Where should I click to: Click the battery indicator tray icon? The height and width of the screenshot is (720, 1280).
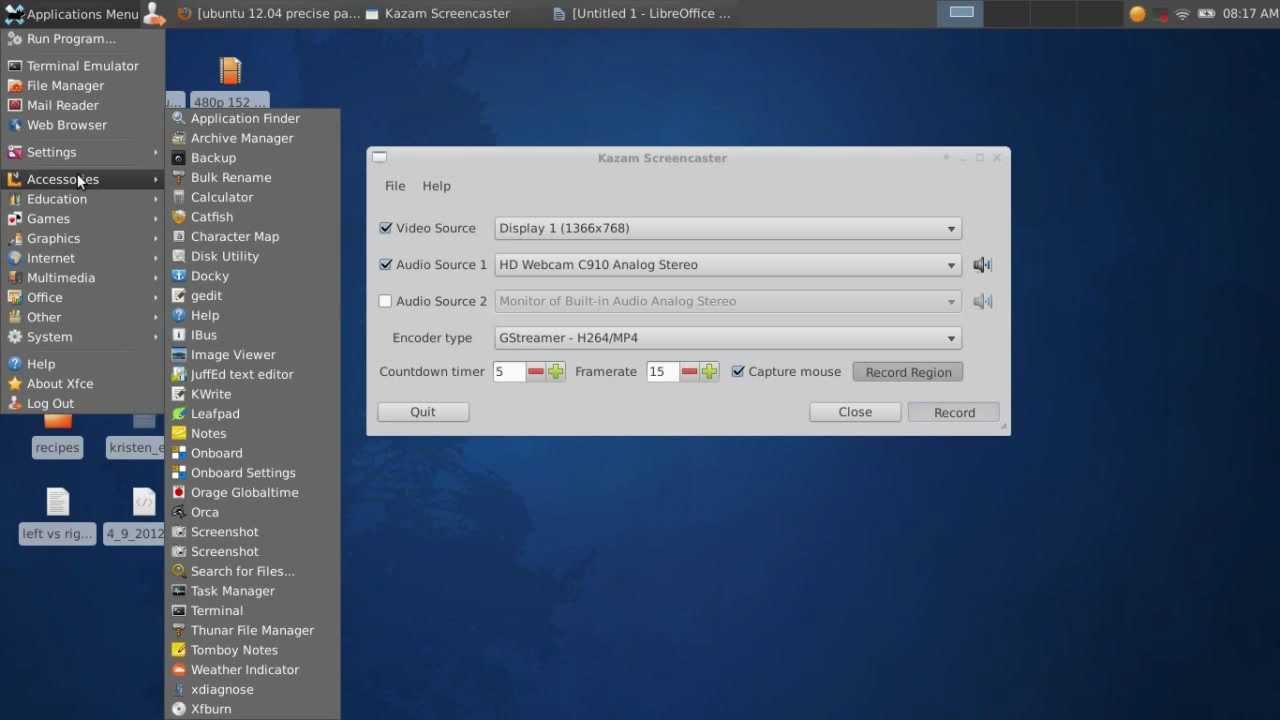[1206, 14]
